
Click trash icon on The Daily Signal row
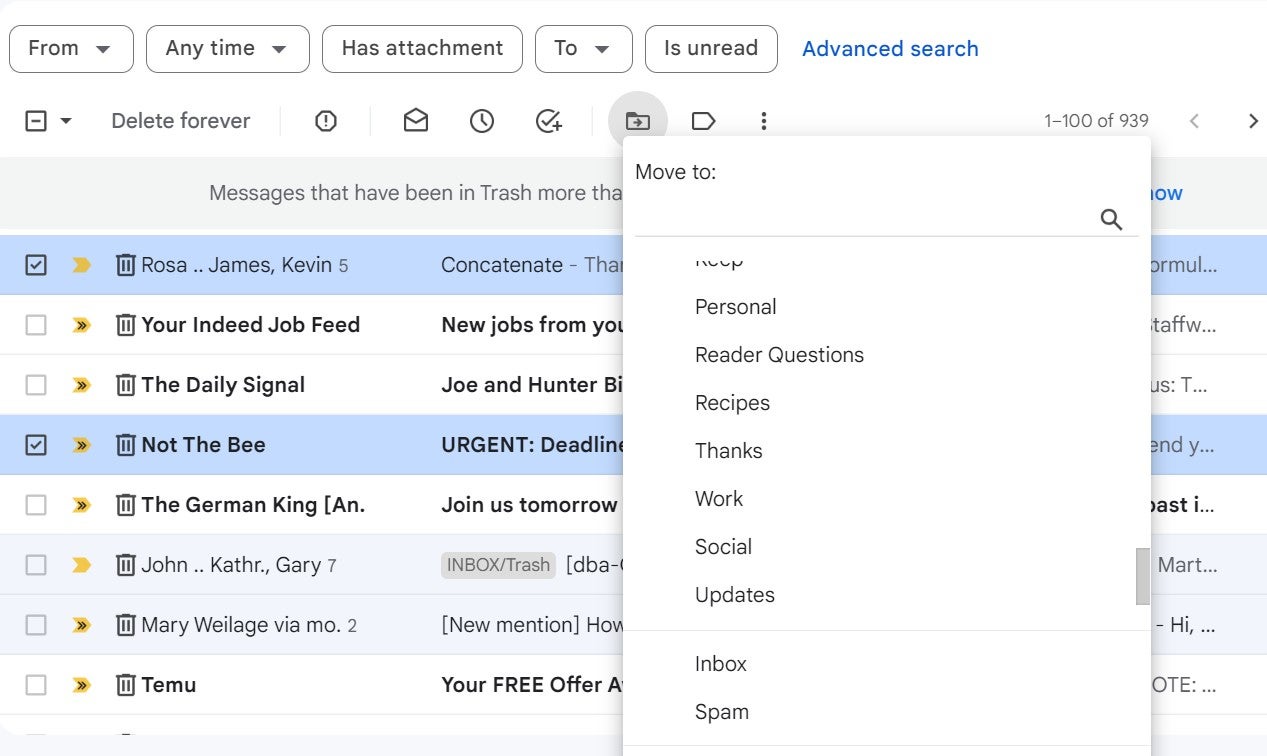pyautogui.click(x=125, y=385)
